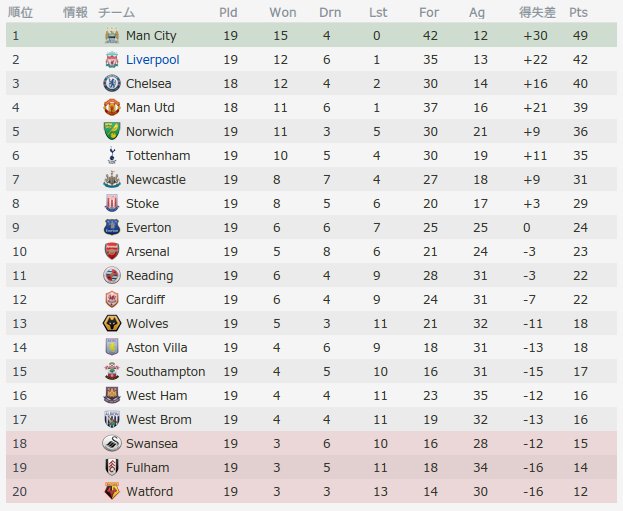Click the 順位 column header
Screen dimensions: 623x511
20,12
